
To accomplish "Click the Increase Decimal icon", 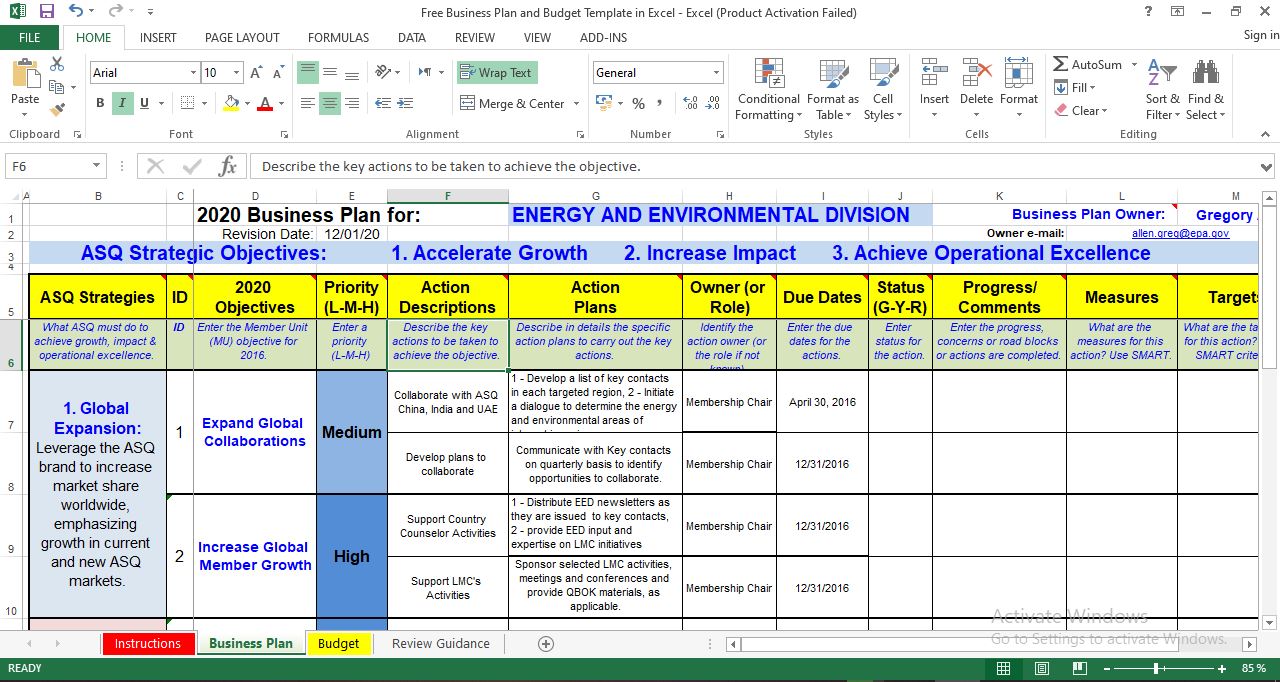I will [690, 102].
